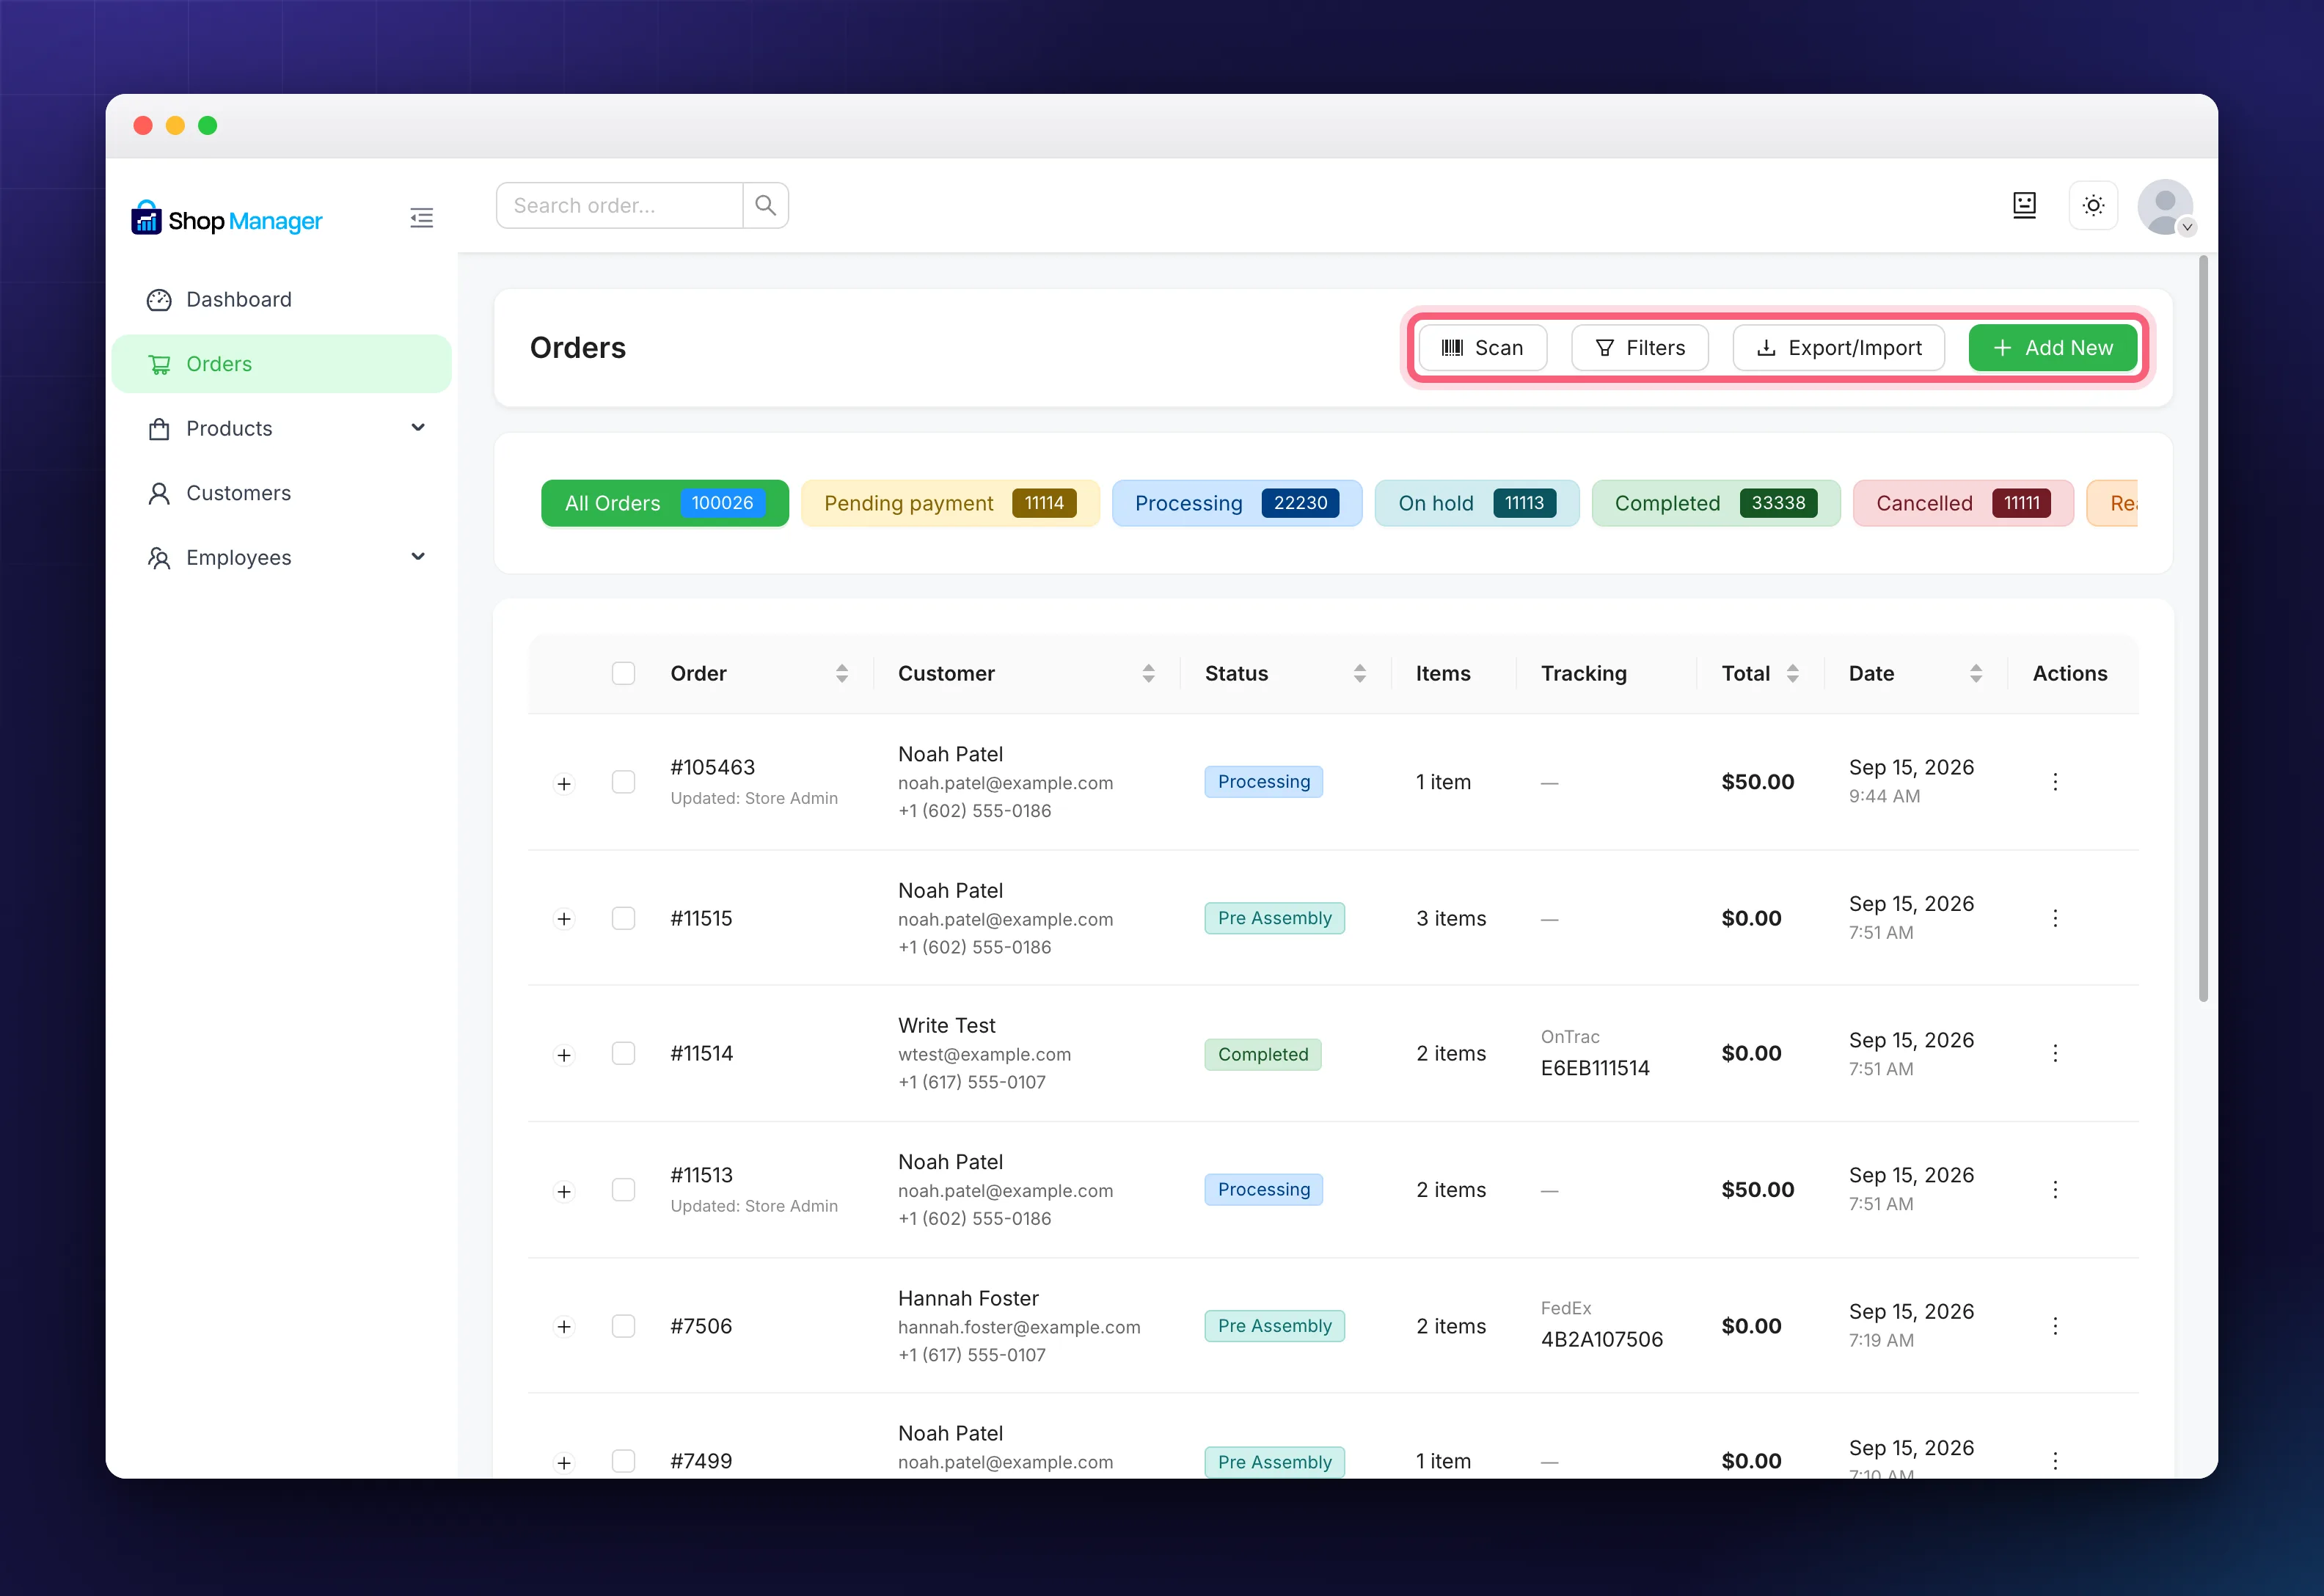Go to Dashboard in the sidebar
2324x1596 pixels.
pyautogui.click(x=281, y=300)
